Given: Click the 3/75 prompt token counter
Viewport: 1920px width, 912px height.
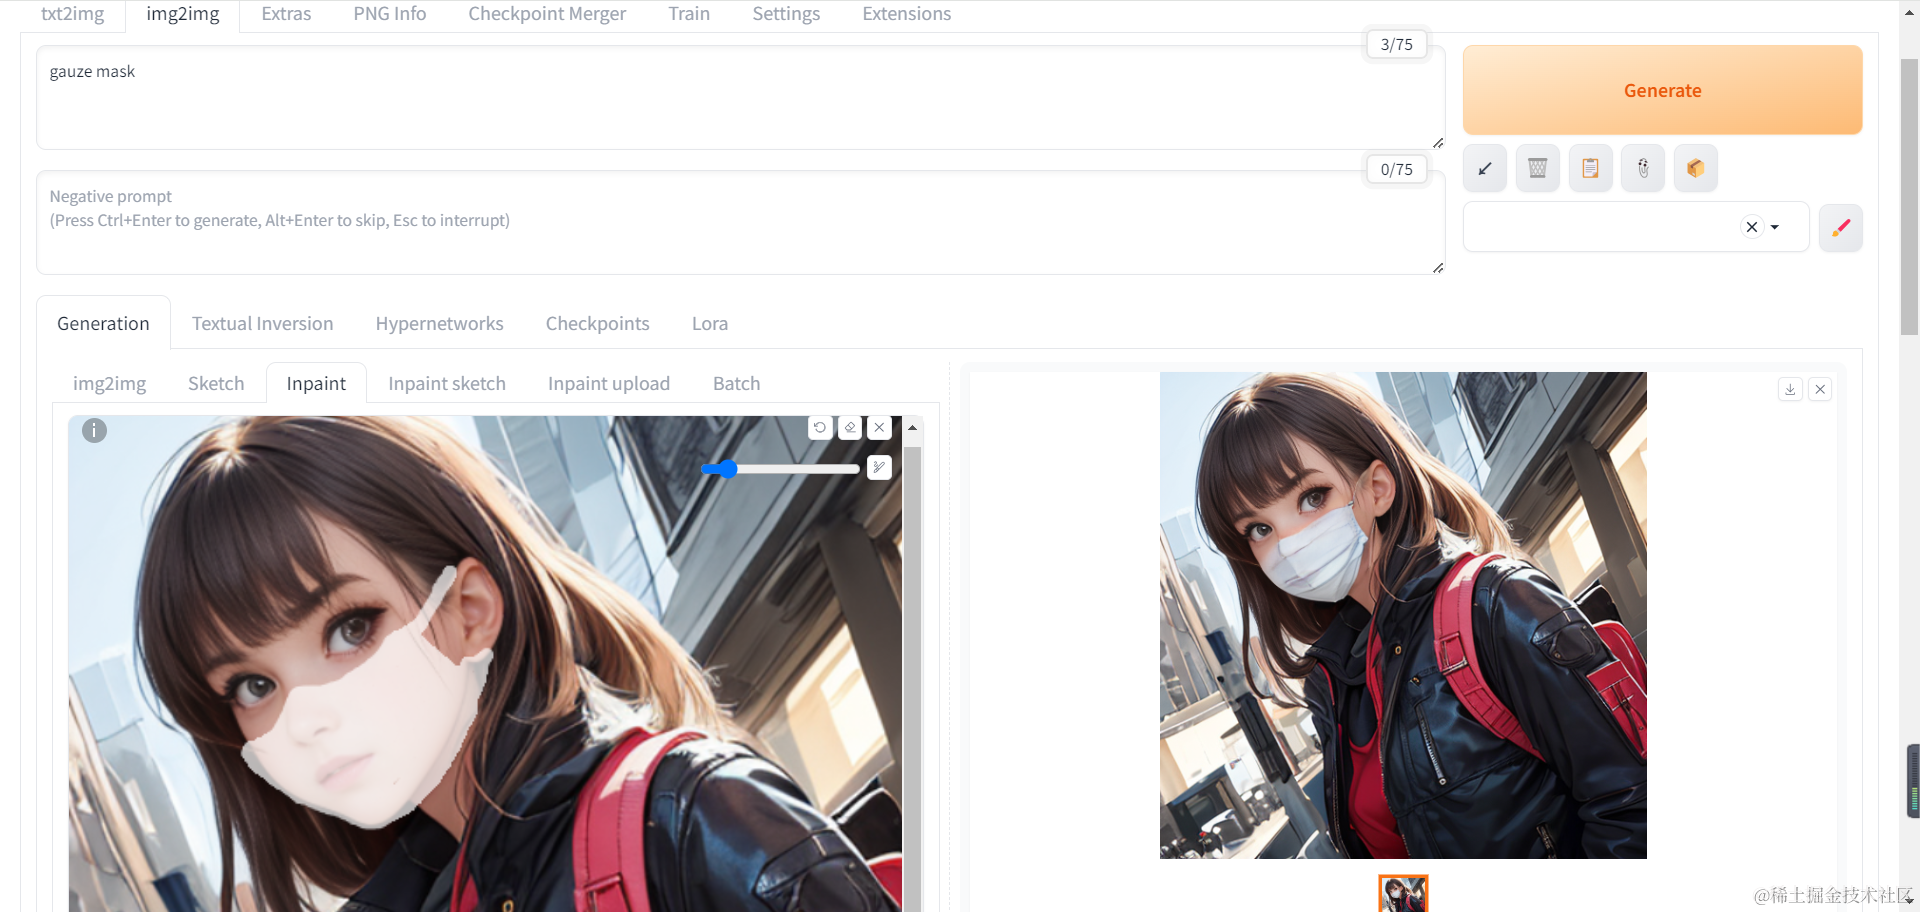Looking at the screenshot, I should [1397, 44].
